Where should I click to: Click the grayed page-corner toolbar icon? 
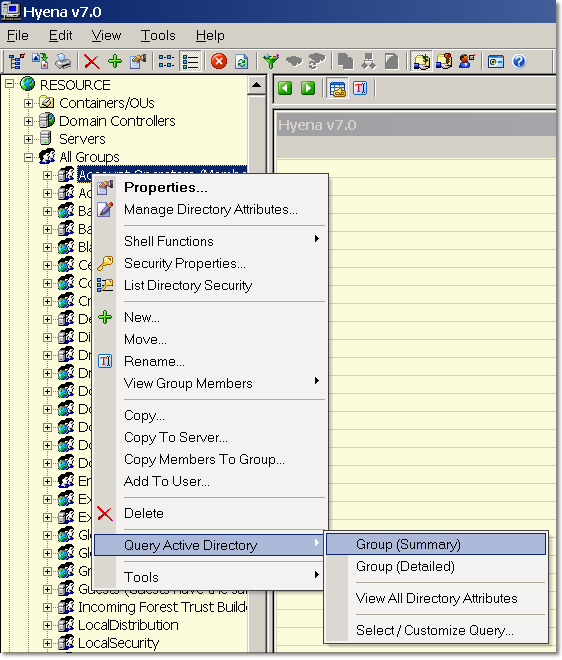(x=392, y=61)
